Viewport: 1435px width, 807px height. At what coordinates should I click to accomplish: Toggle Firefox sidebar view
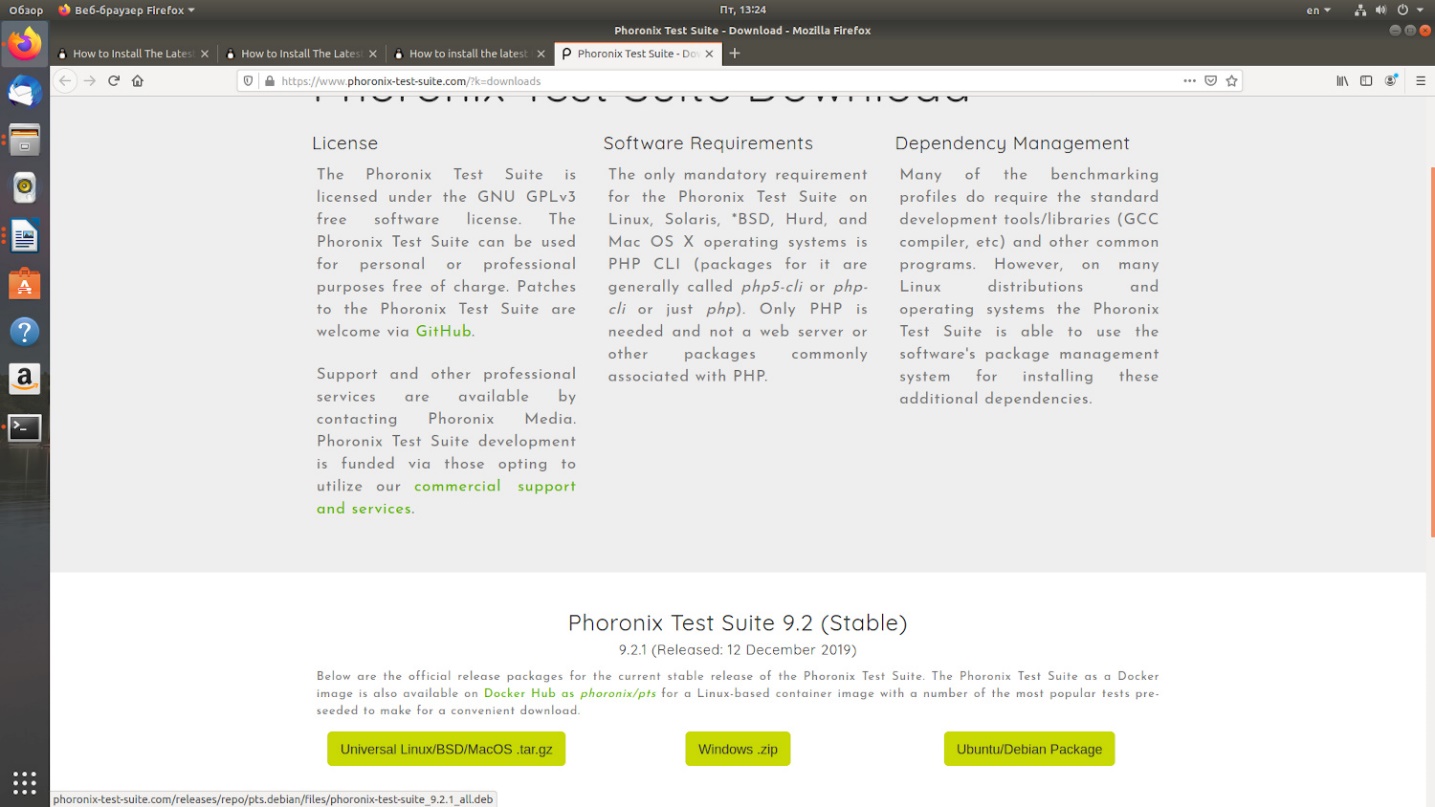1366,81
